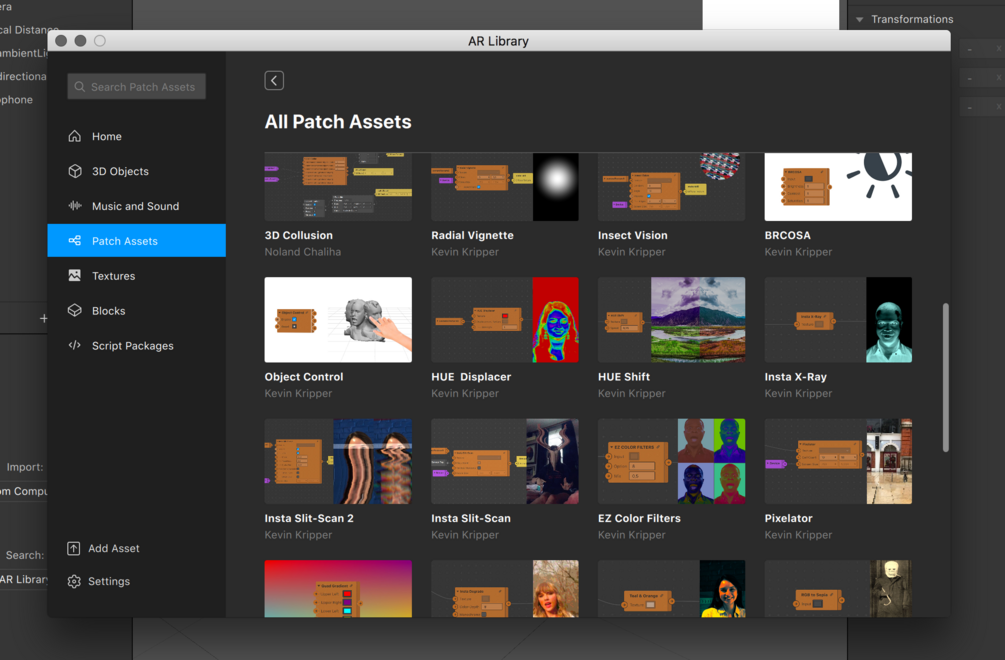Viewport: 1005px width, 660px height.
Task: Click the Music and Sound waveform icon
Action: coord(75,206)
